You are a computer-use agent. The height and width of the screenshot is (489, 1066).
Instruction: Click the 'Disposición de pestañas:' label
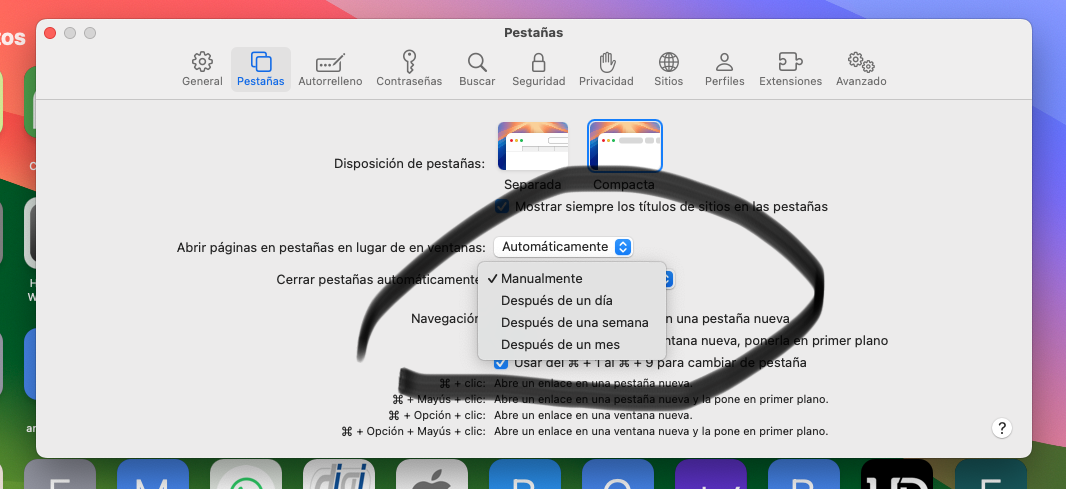pyautogui.click(x=409, y=164)
